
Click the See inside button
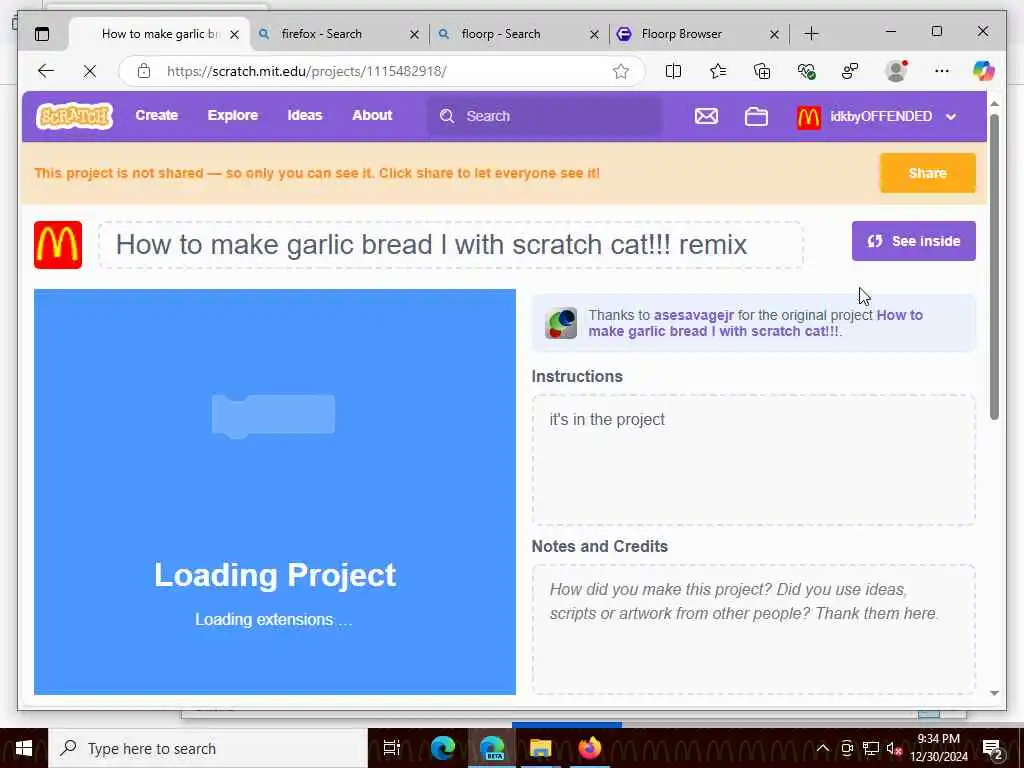pos(914,241)
